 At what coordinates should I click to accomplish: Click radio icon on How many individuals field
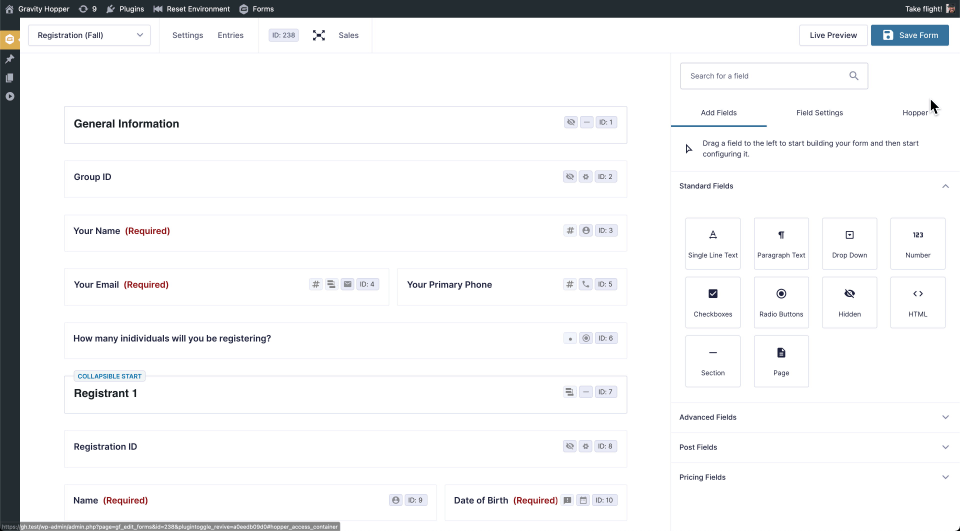pyautogui.click(x=586, y=338)
